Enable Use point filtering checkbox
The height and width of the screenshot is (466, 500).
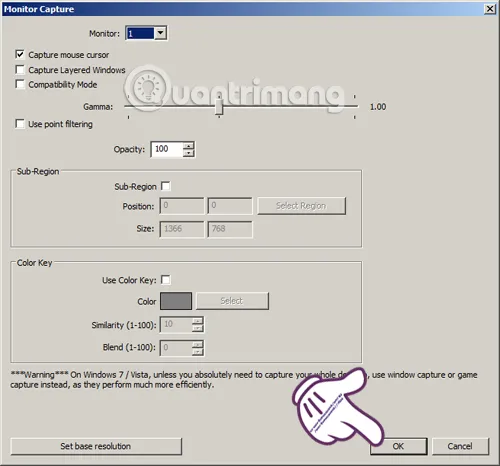[x=20, y=124]
